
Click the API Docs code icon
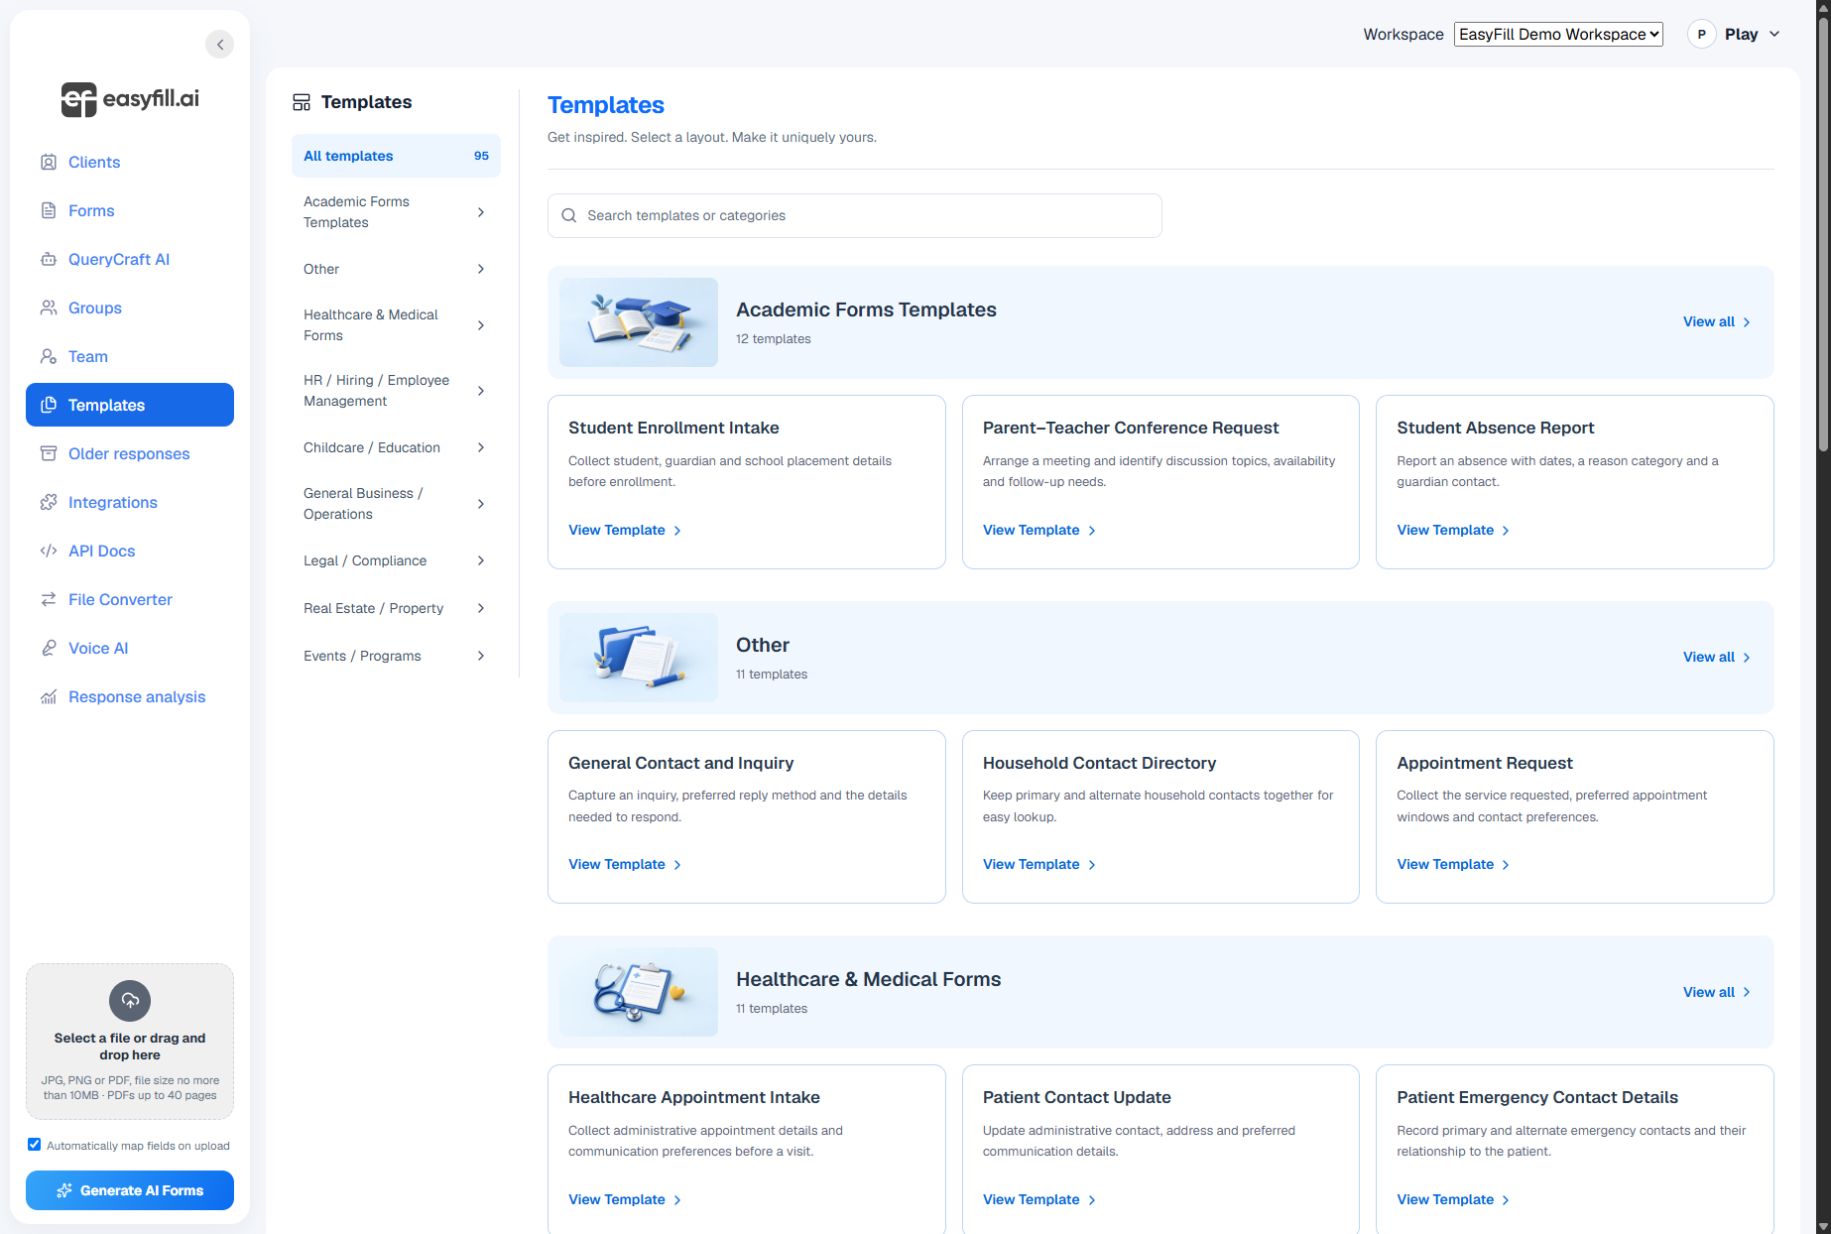pos(48,551)
